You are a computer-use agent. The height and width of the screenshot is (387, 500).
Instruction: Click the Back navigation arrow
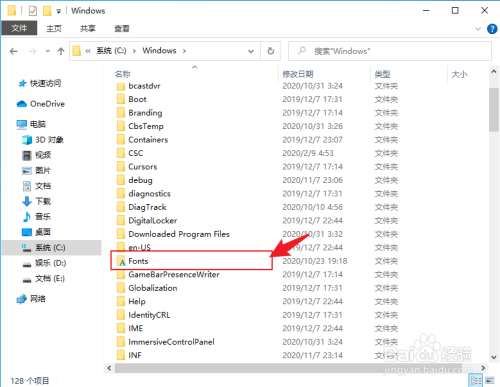pyautogui.click(x=14, y=51)
